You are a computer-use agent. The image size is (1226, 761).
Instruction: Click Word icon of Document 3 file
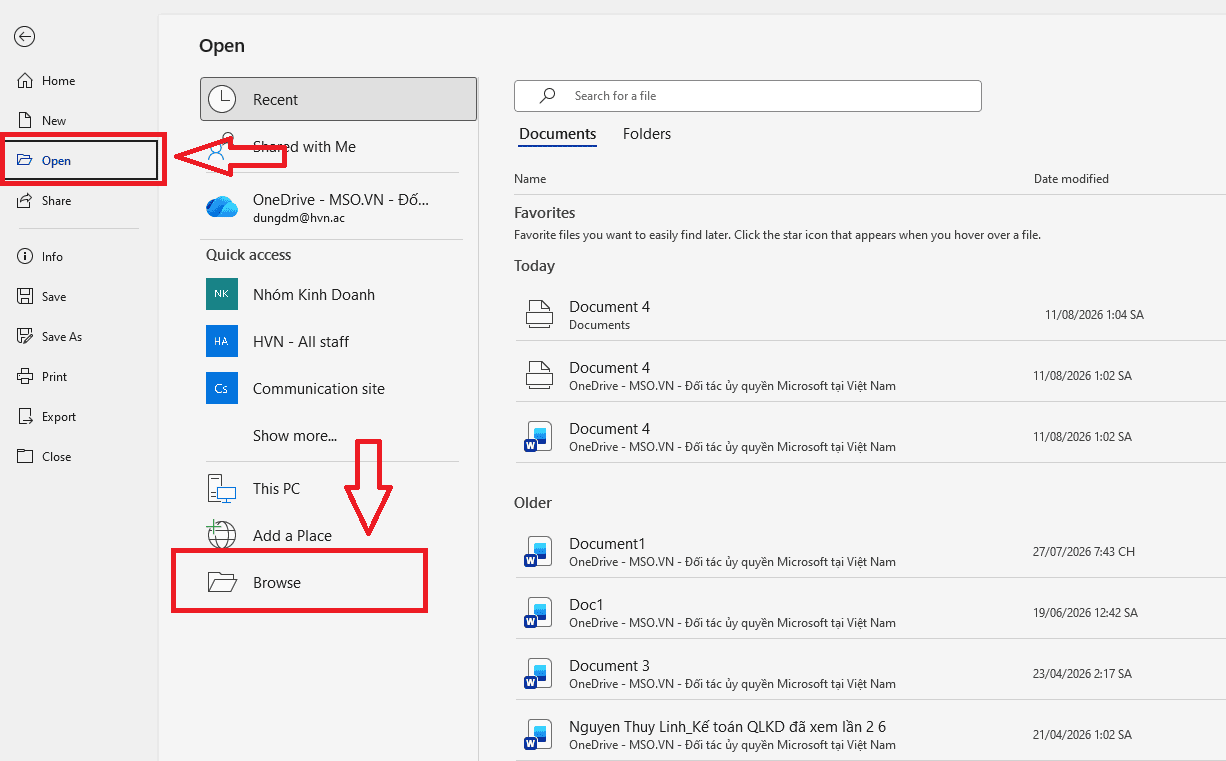tap(539, 673)
